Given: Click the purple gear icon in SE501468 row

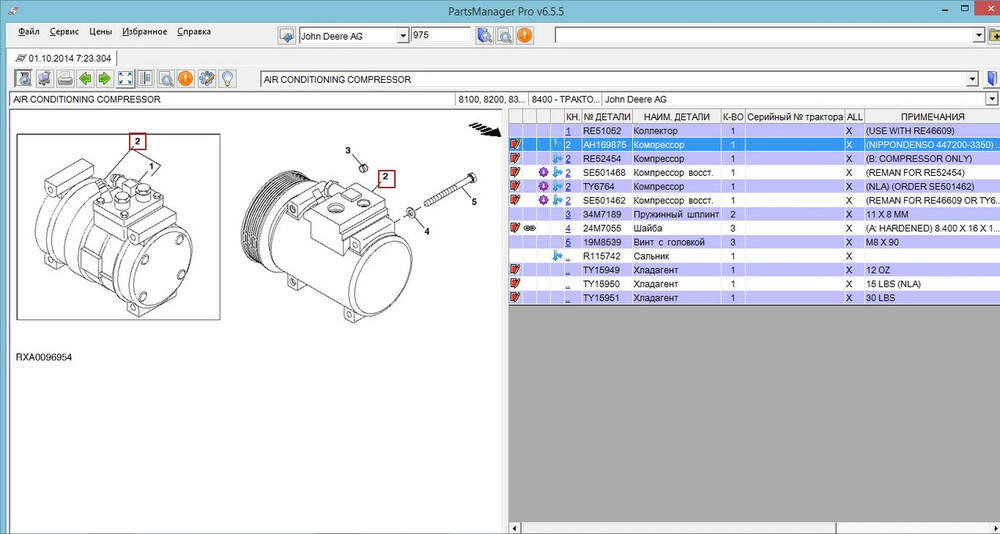Looking at the screenshot, I should [543, 173].
